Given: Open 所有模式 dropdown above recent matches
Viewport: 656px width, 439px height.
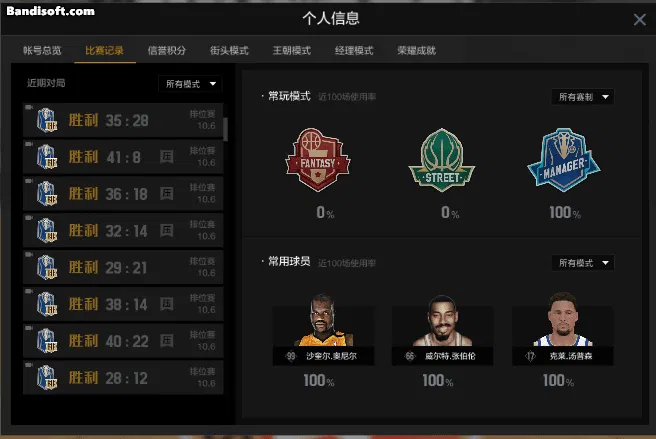Looking at the screenshot, I should click(190, 84).
